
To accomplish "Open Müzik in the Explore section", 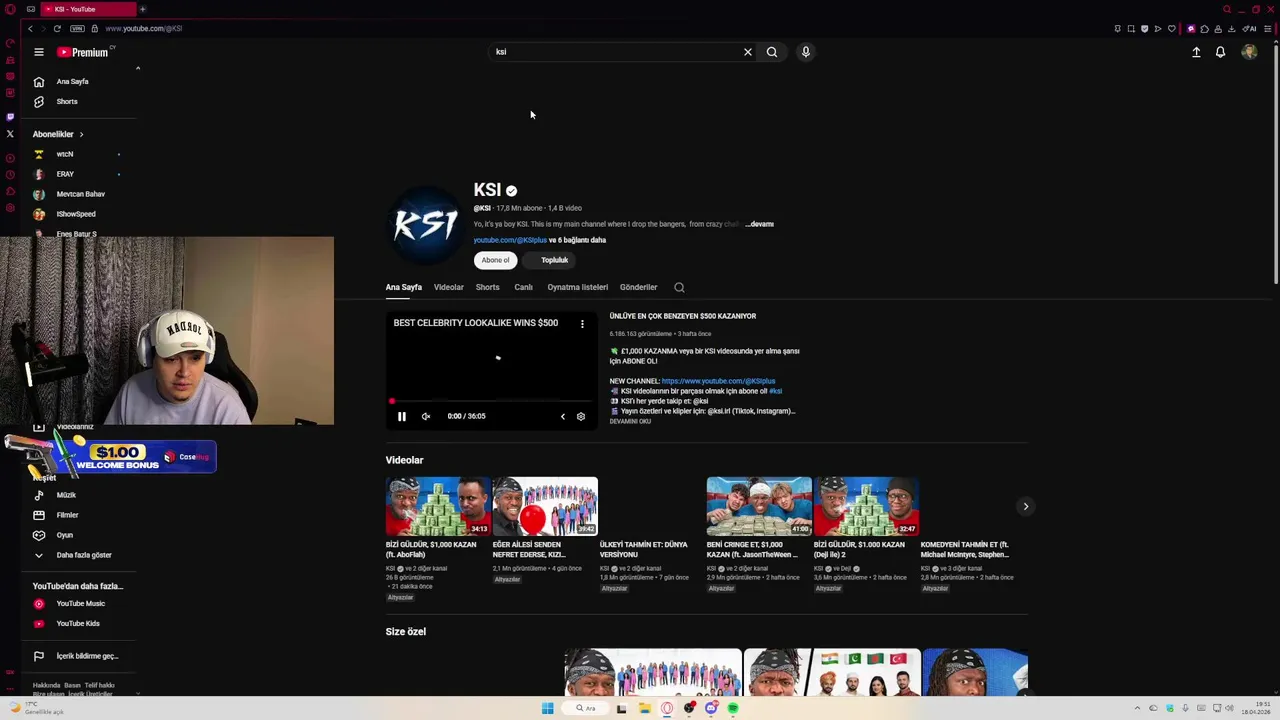I will click(66, 495).
